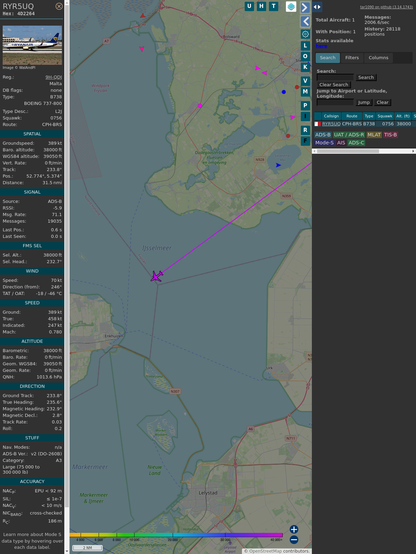
Task: Toggle the I map button
Action: tap(305, 116)
